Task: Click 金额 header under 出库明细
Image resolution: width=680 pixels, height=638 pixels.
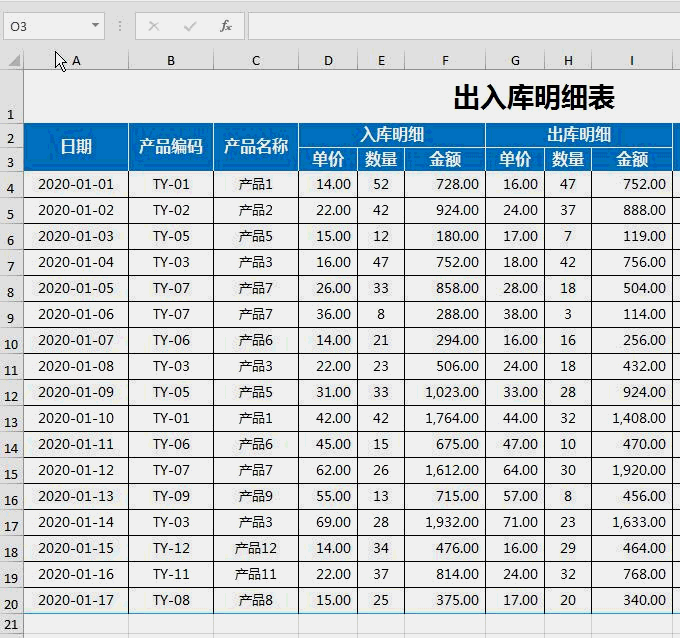Action: click(632, 159)
